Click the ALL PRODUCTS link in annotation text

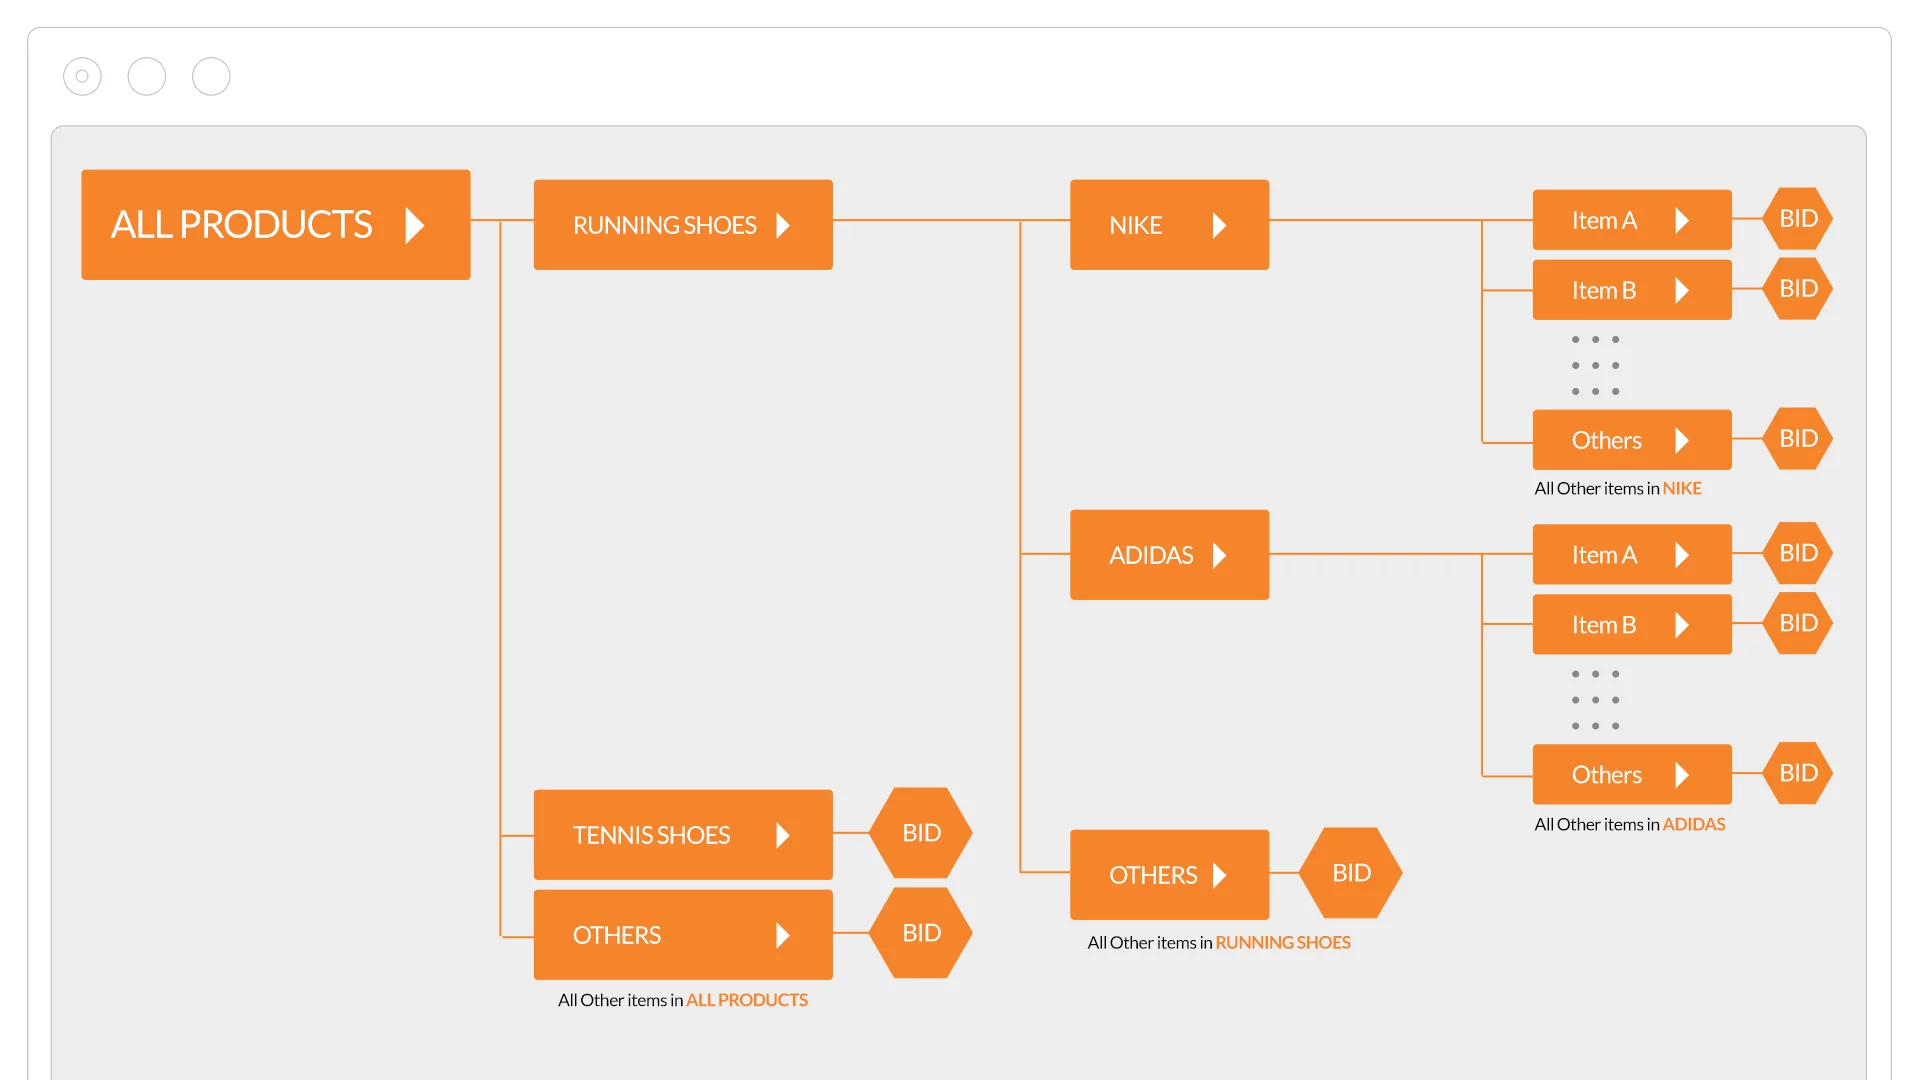pos(746,1000)
